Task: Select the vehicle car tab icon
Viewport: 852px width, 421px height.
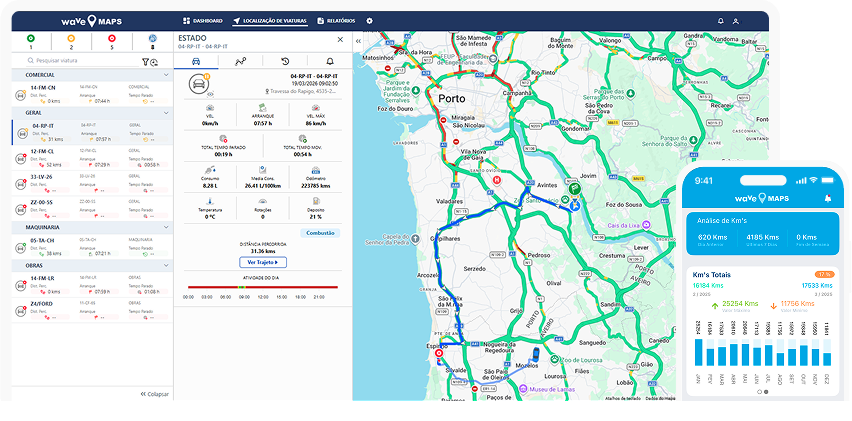Action: (195, 61)
